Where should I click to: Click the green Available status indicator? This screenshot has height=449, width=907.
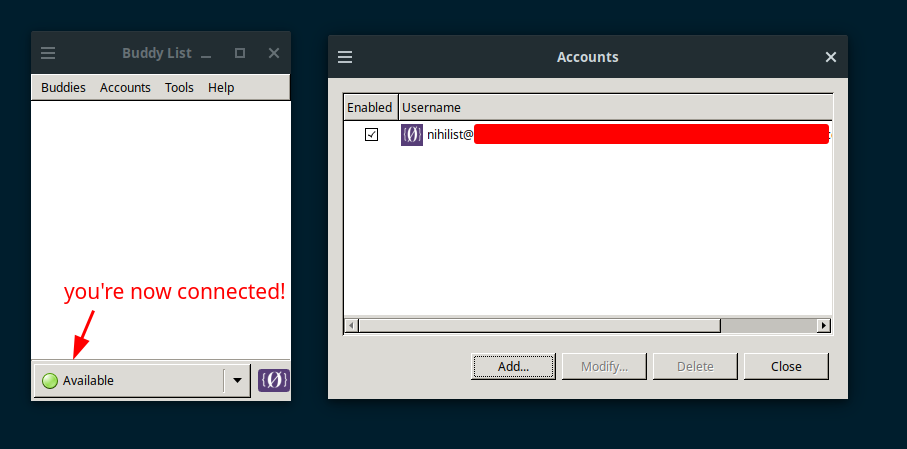(x=50, y=381)
